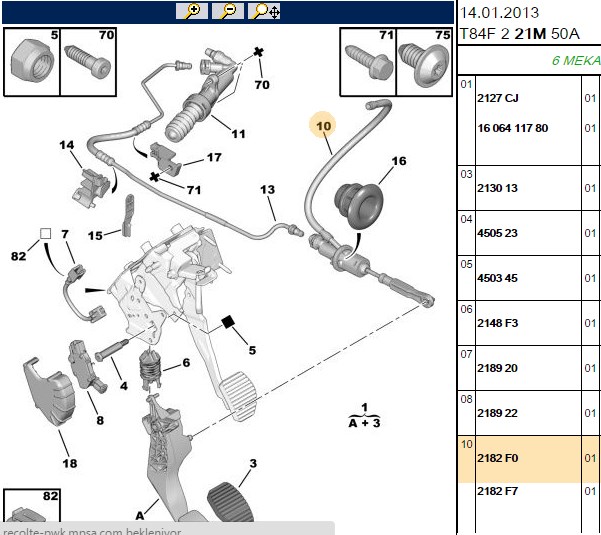Select part number 2182 F0 row
Viewport: 601px width, 535px height.
pos(529,458)
